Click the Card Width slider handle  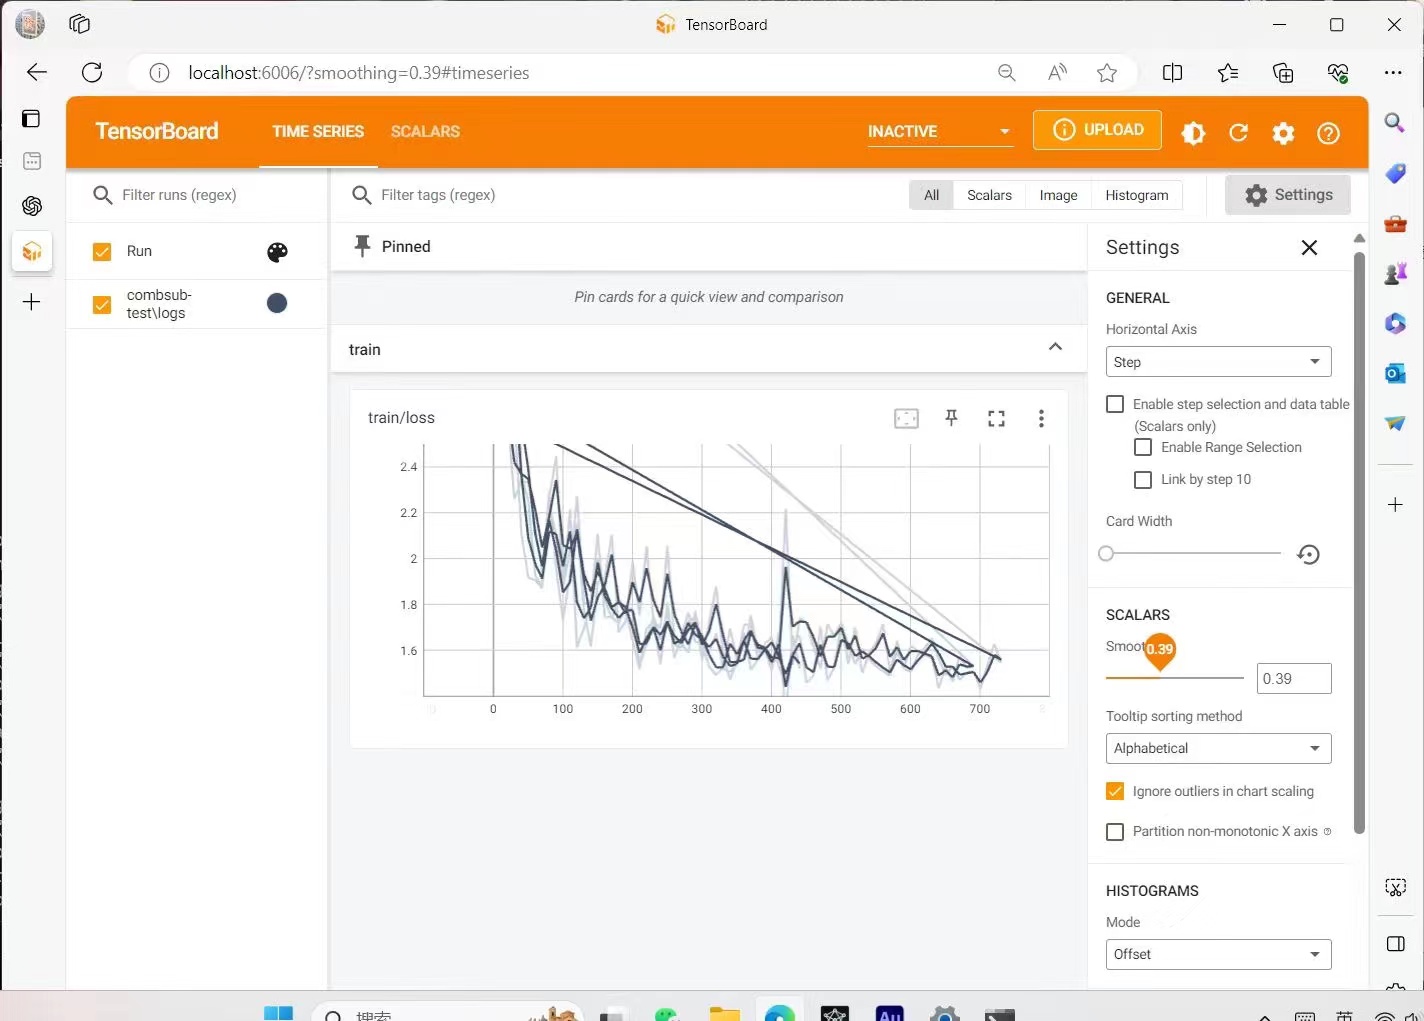tap(1105, 554)
